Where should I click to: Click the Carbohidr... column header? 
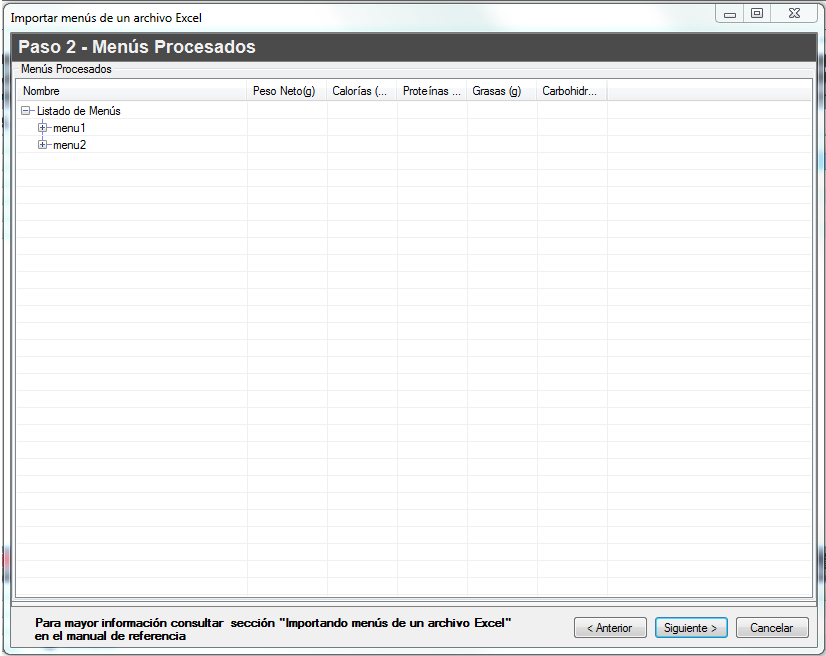coord(572,91)
